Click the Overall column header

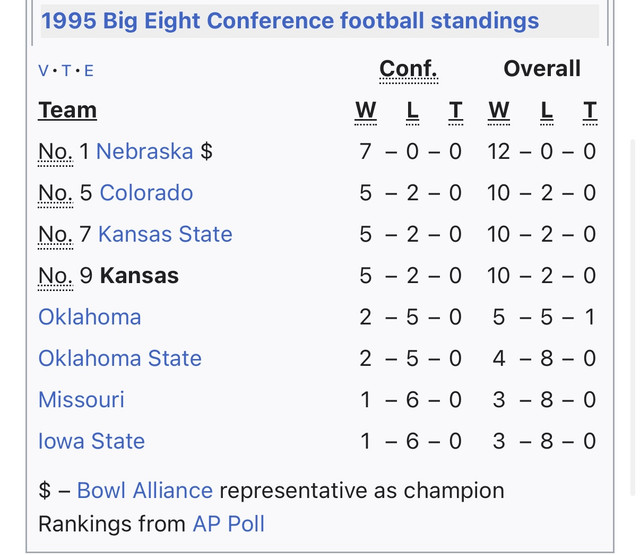pyautogui.click(x=541, y=69)
